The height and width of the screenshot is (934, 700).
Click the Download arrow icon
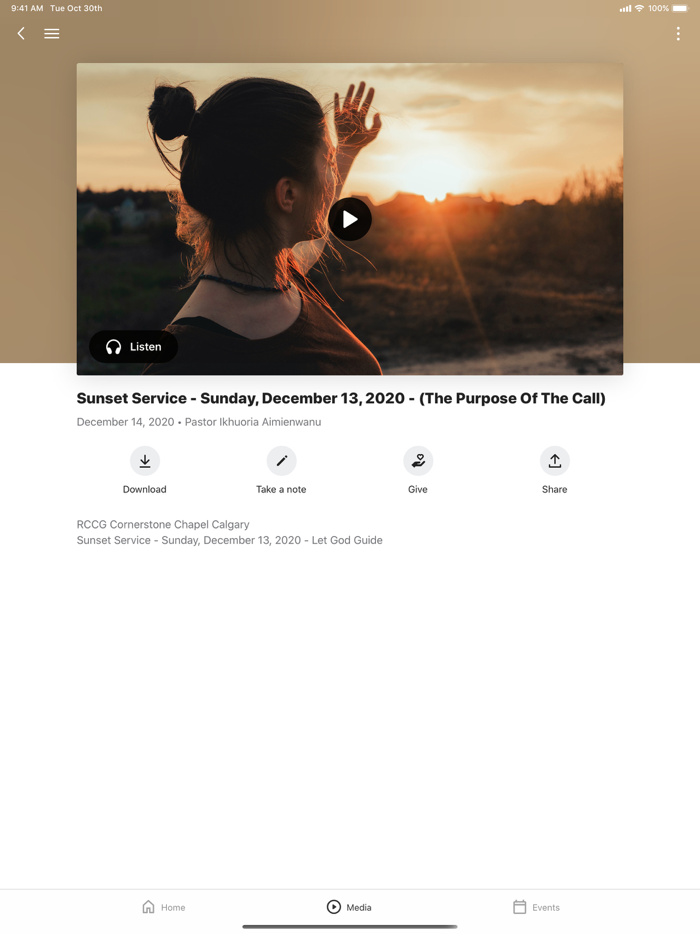point(145,461)
